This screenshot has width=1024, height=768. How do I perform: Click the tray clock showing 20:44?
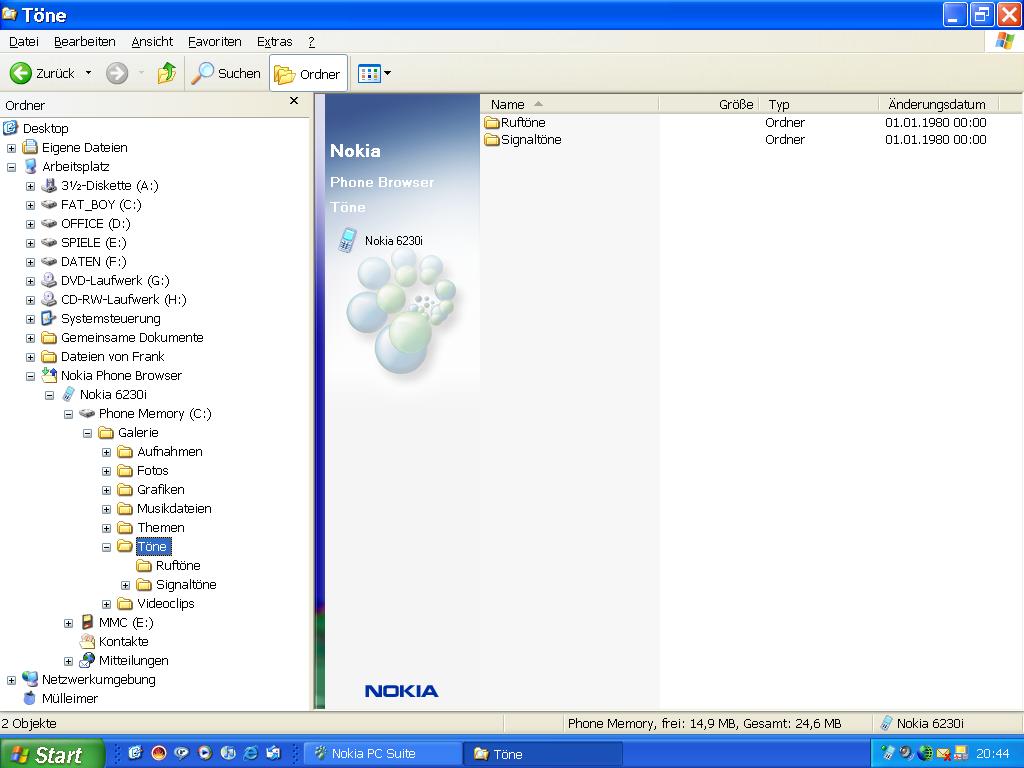tap(993, 754)
